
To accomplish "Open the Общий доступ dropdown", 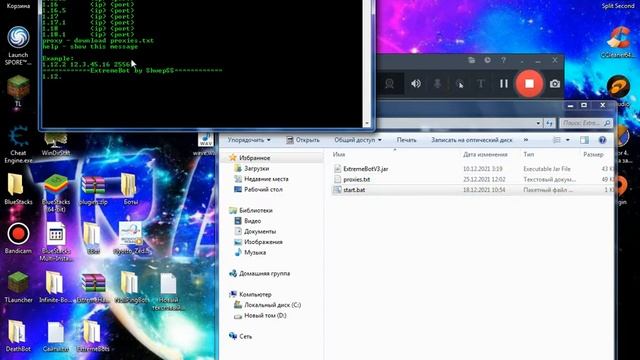I will [x=358, y=140].
